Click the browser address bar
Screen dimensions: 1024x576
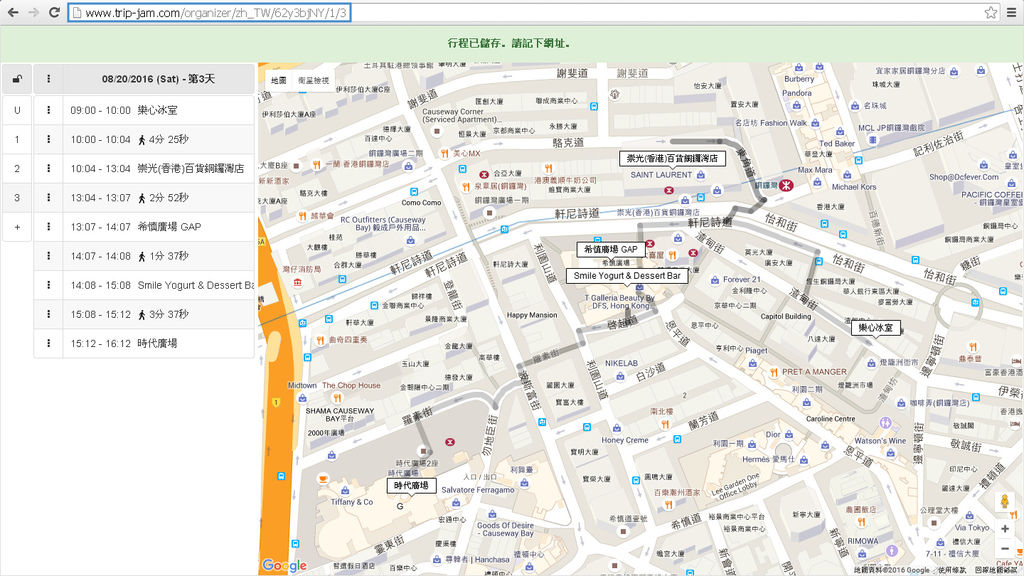click(x=209, y=12)
